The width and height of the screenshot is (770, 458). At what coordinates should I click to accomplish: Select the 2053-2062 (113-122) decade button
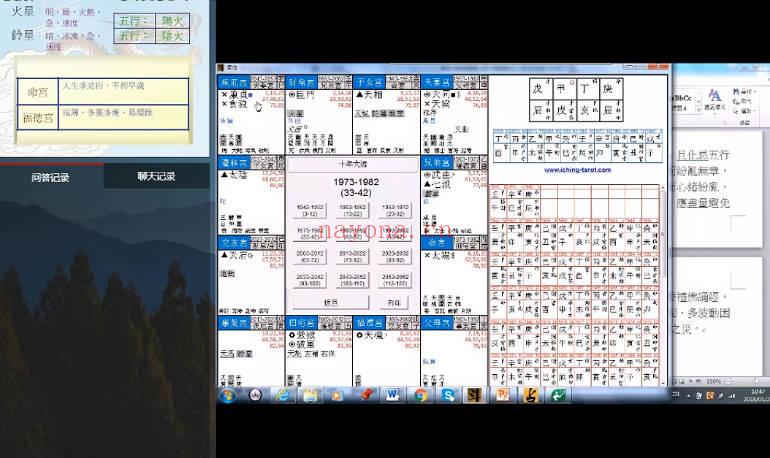point(395,280)
